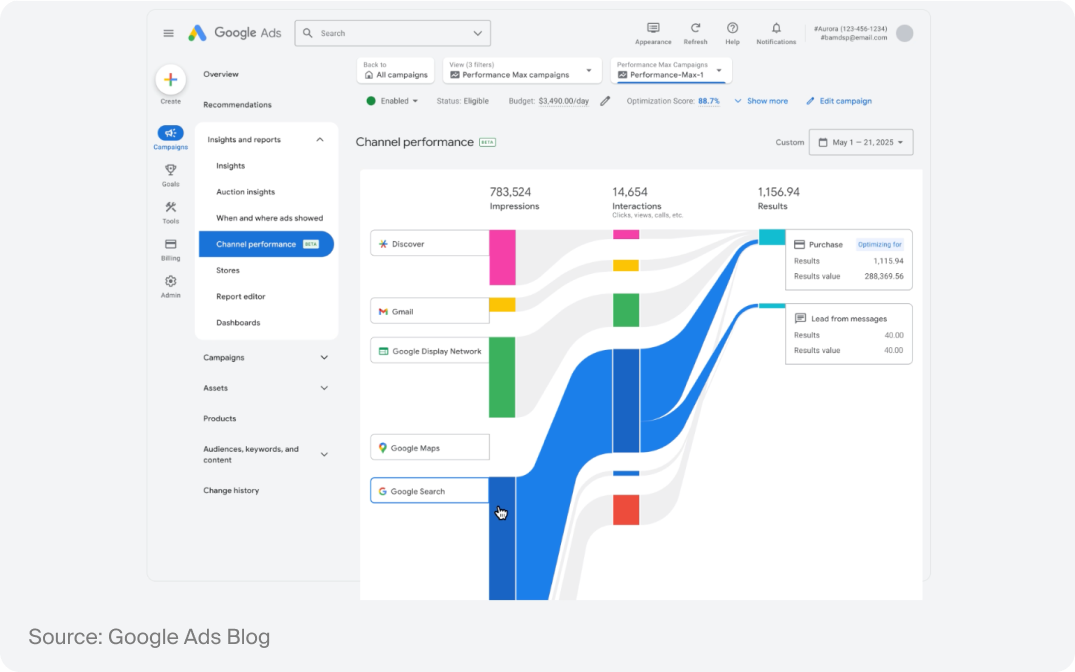Image resolution: width=1075 pixels, height=672 pixels.
Task: Click the pink Discover impressions bar
Action: click(502, 257)
